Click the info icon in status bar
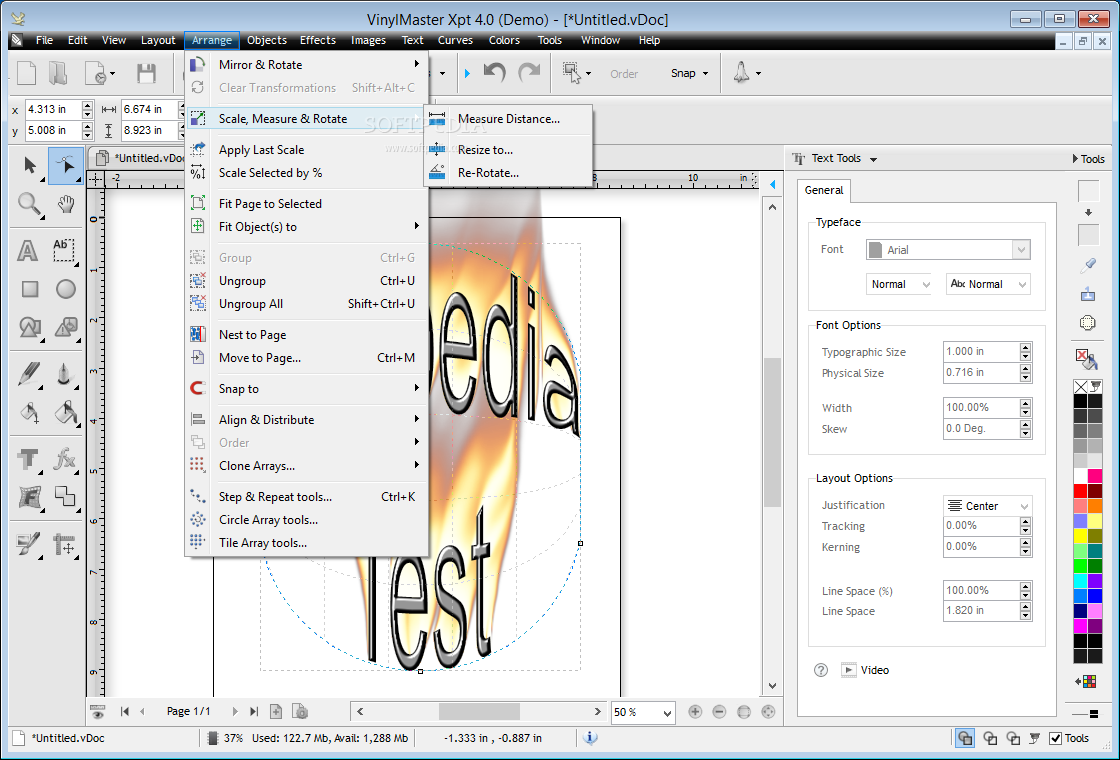 (590, 738)
